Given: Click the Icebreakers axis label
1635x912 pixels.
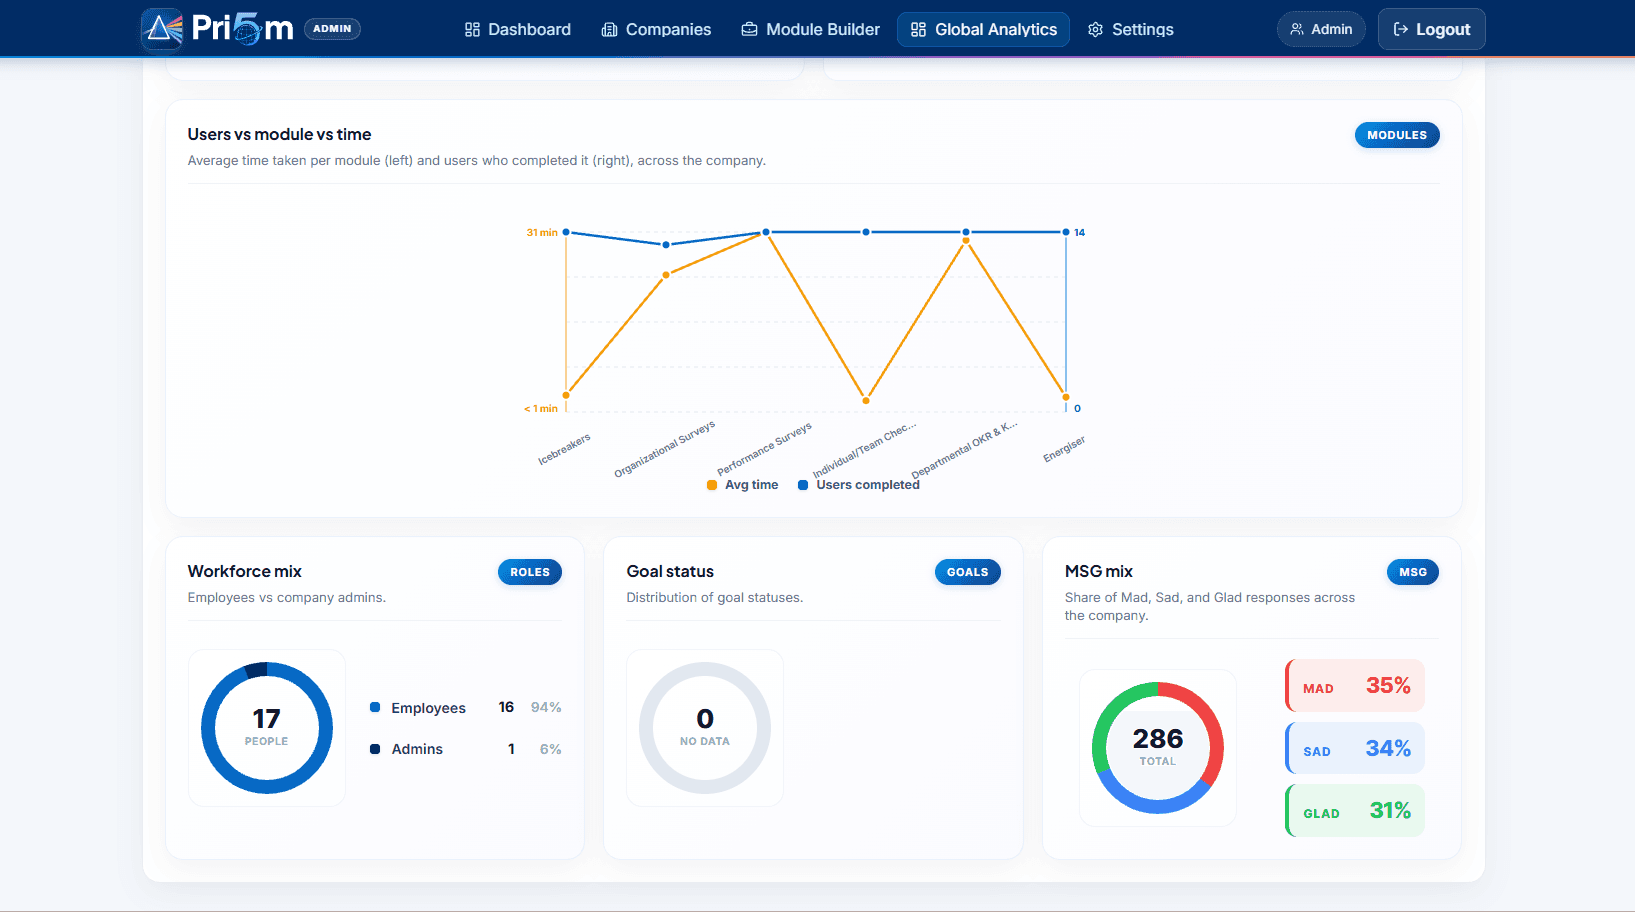Looking at the screenshot, I should point(565,449).
